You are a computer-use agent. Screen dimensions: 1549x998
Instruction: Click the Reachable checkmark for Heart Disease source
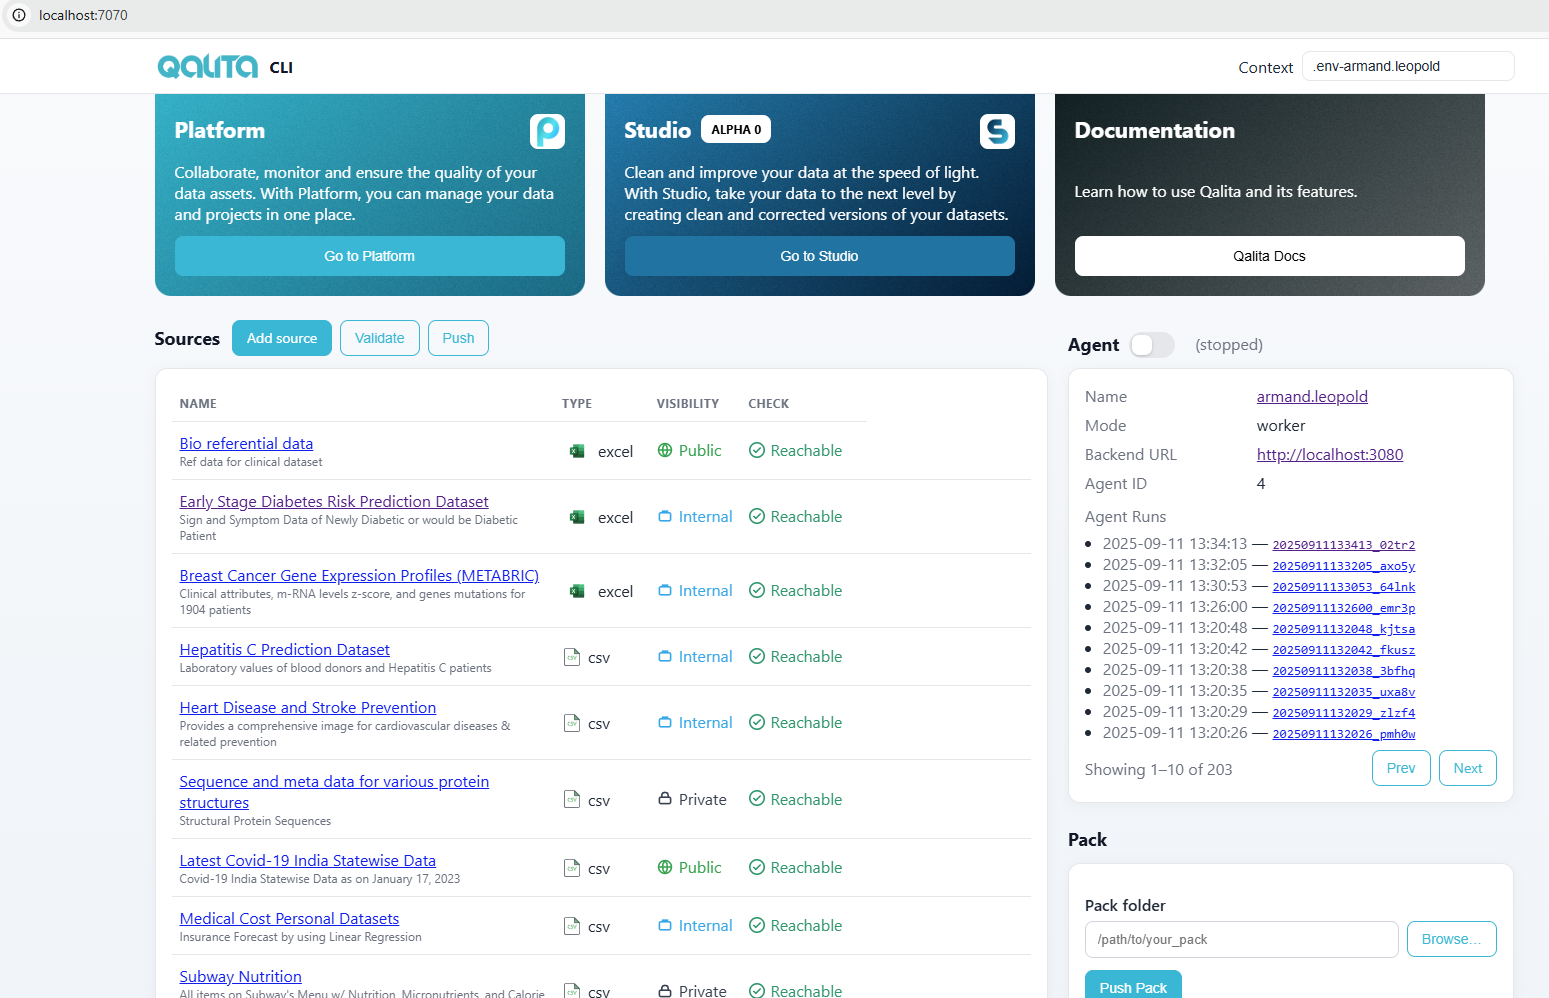[x=757, y=722]
